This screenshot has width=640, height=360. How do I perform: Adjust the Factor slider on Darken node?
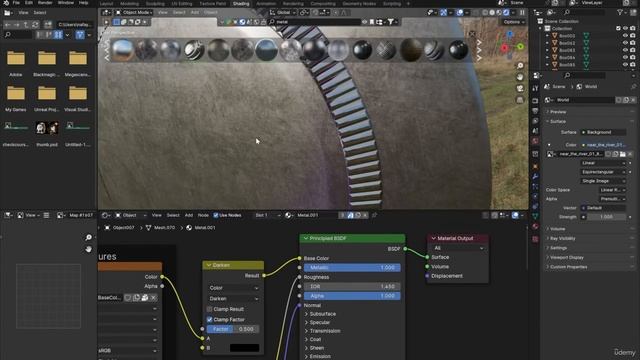point(233,329)
